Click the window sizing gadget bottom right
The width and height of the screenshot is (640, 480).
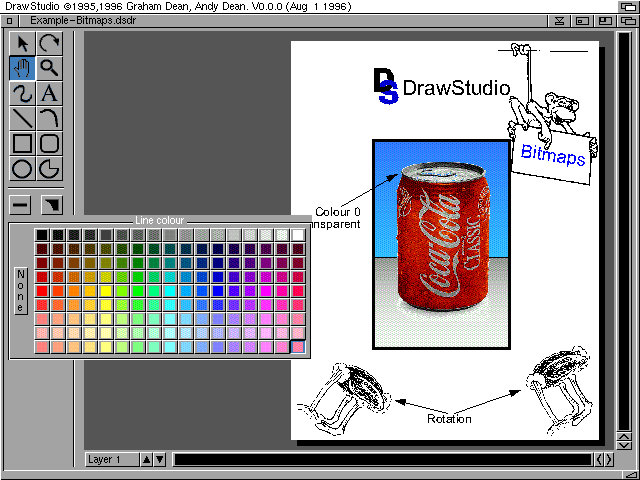coord(631,475)
